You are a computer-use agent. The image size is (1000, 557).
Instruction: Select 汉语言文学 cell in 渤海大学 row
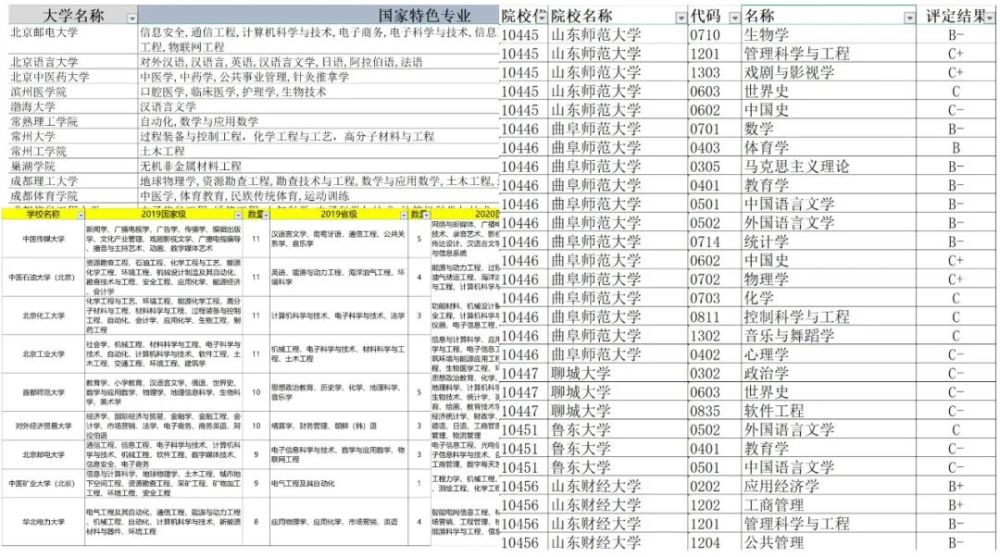click(319, 106)
